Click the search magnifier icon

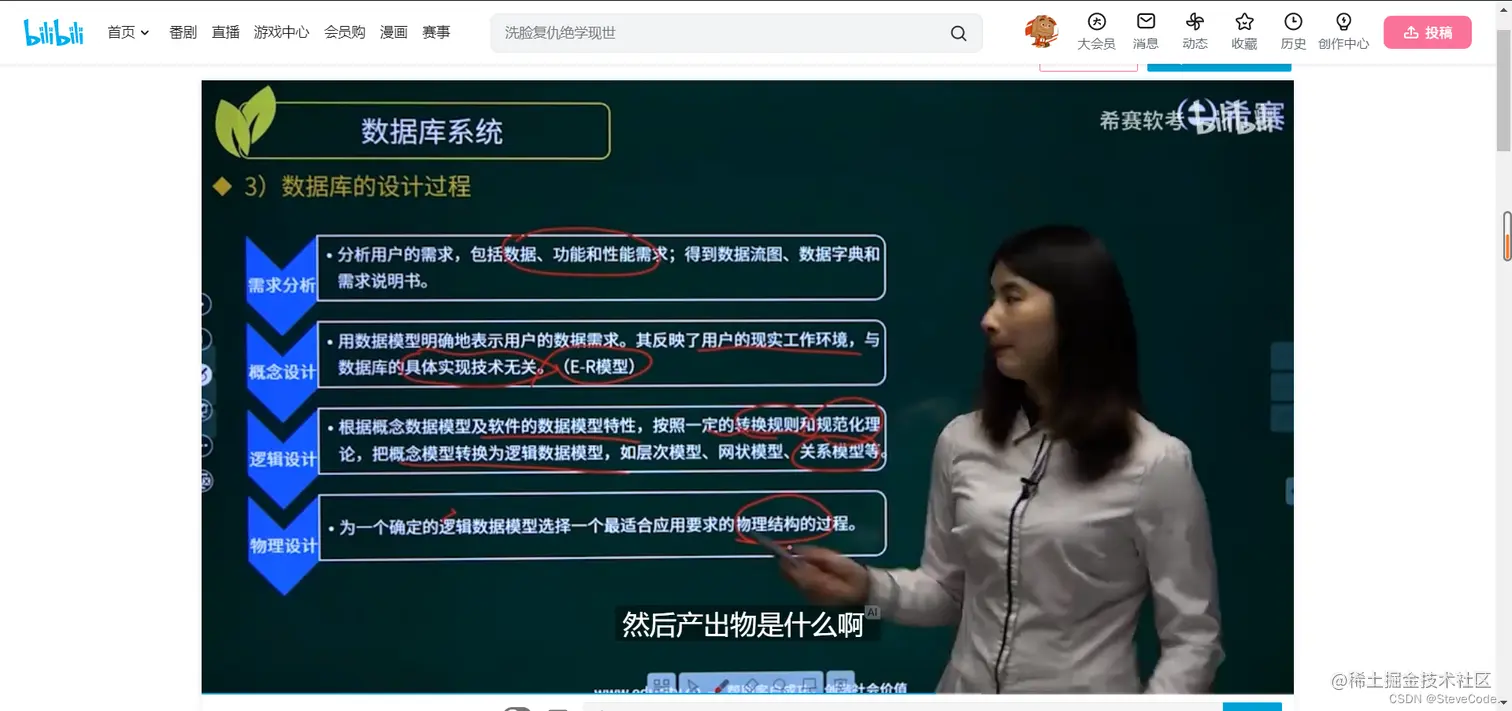pos(957,33)
